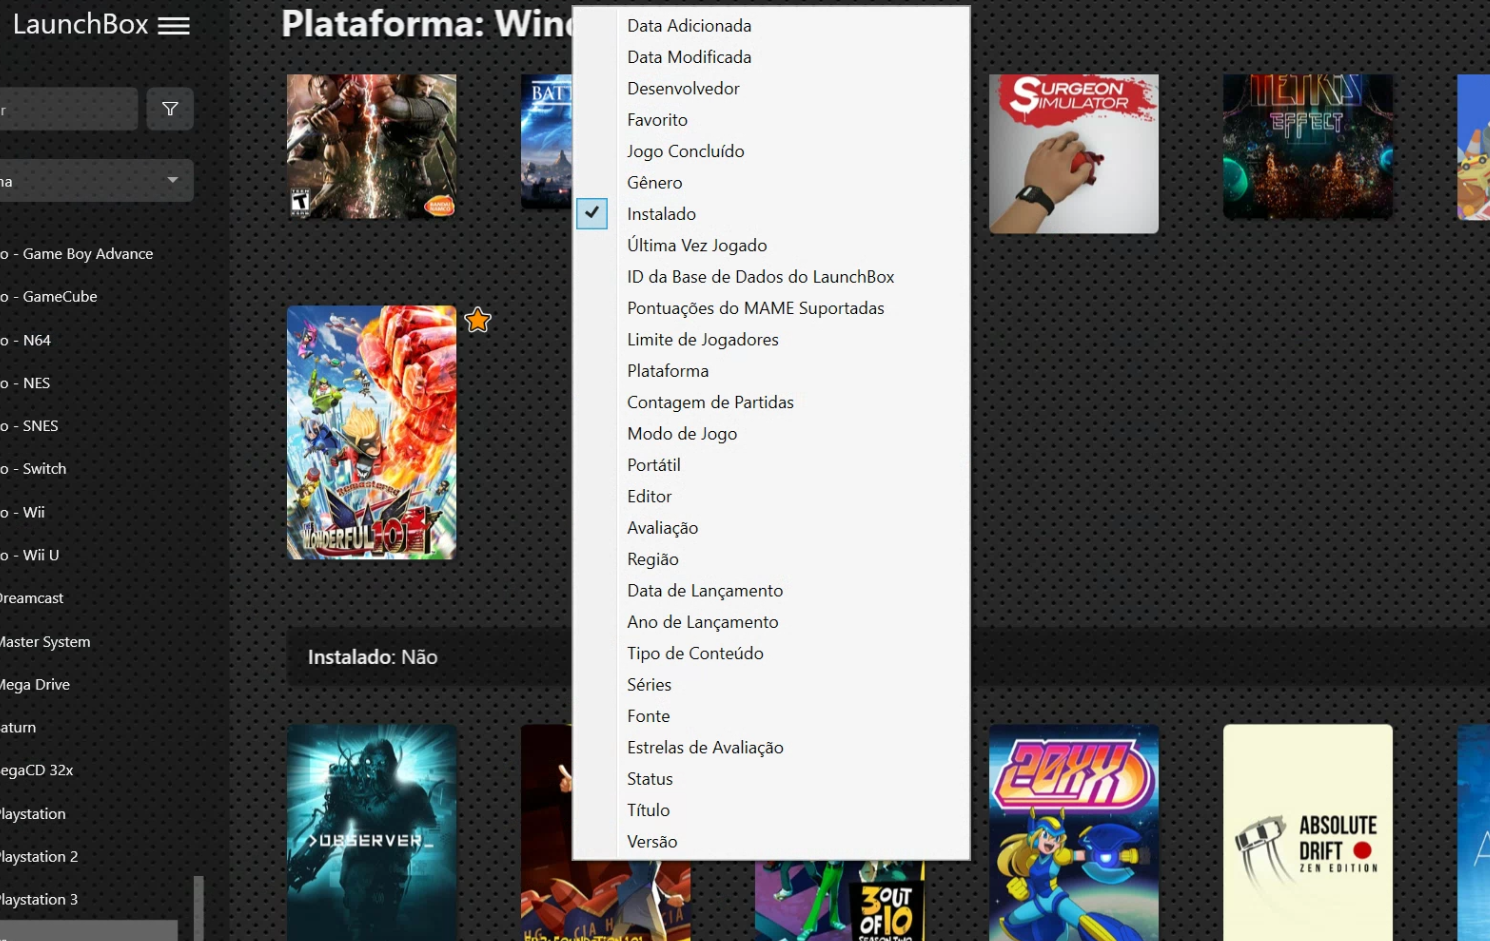Select the Tetris Effect cover
Screen dimensions: 1490x941
(1308, 146)
